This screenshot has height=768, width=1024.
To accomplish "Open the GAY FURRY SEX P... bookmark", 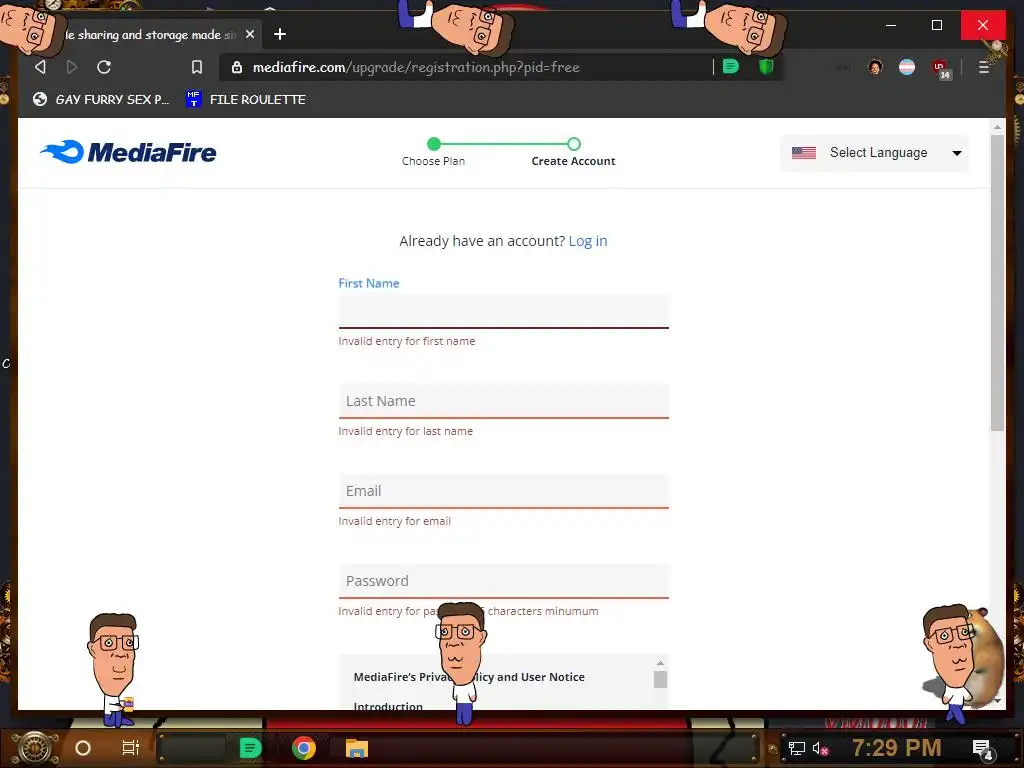I will coord(101,99).
